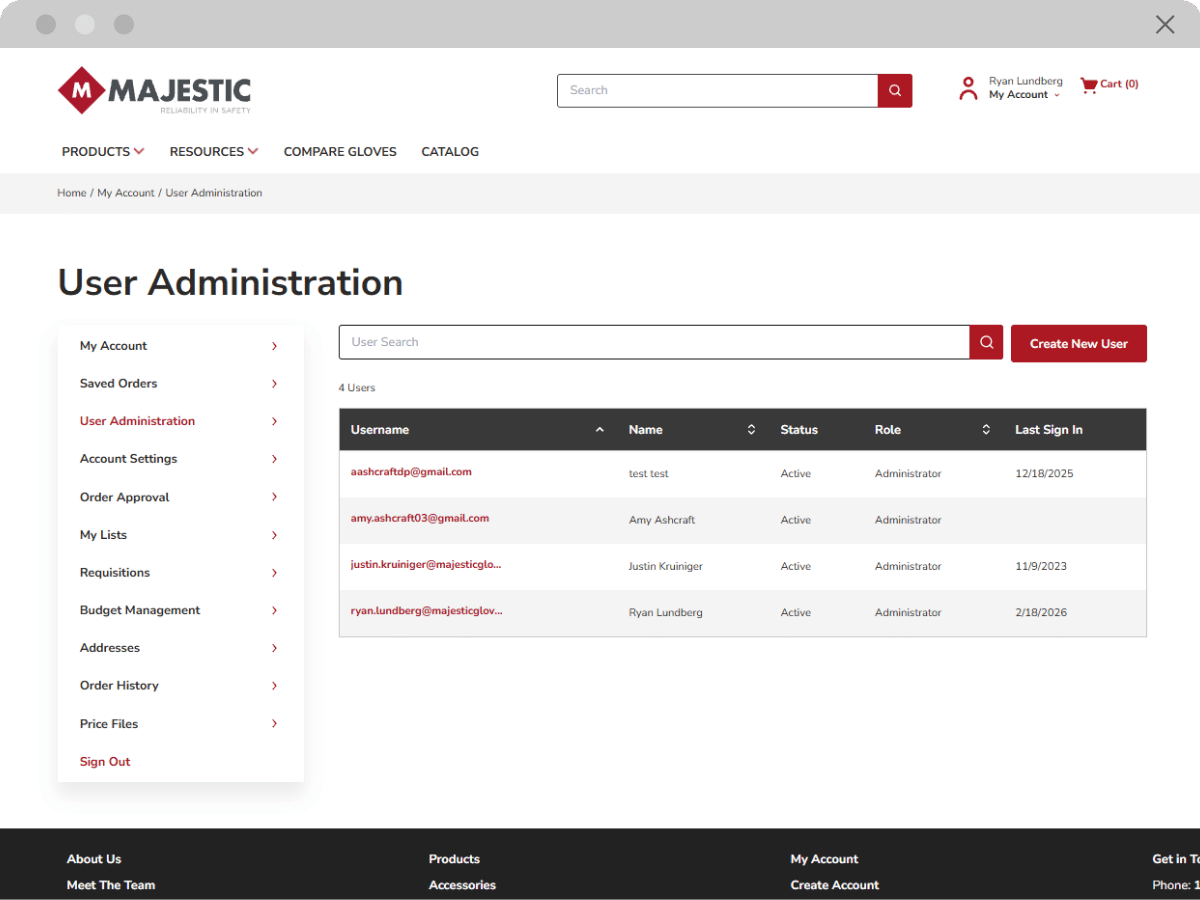Sign Out from the sidebar
1200x900 pixels.
[104, 761]
